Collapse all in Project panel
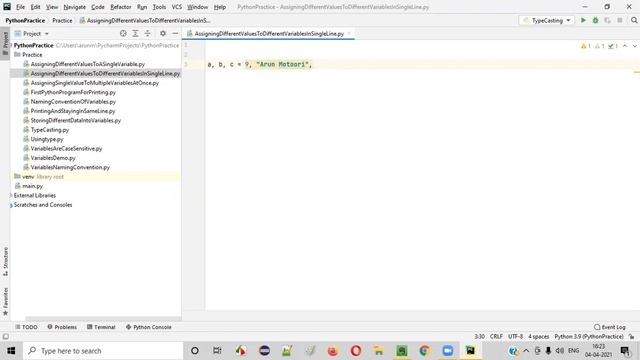The image size is (640, 360). pyautogui.click(x=147, y=33)
